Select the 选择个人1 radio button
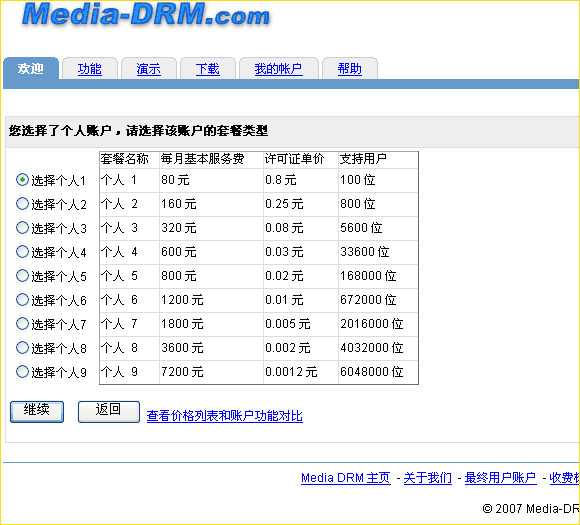This screenshot has width=580, height=525. point(22,180)
